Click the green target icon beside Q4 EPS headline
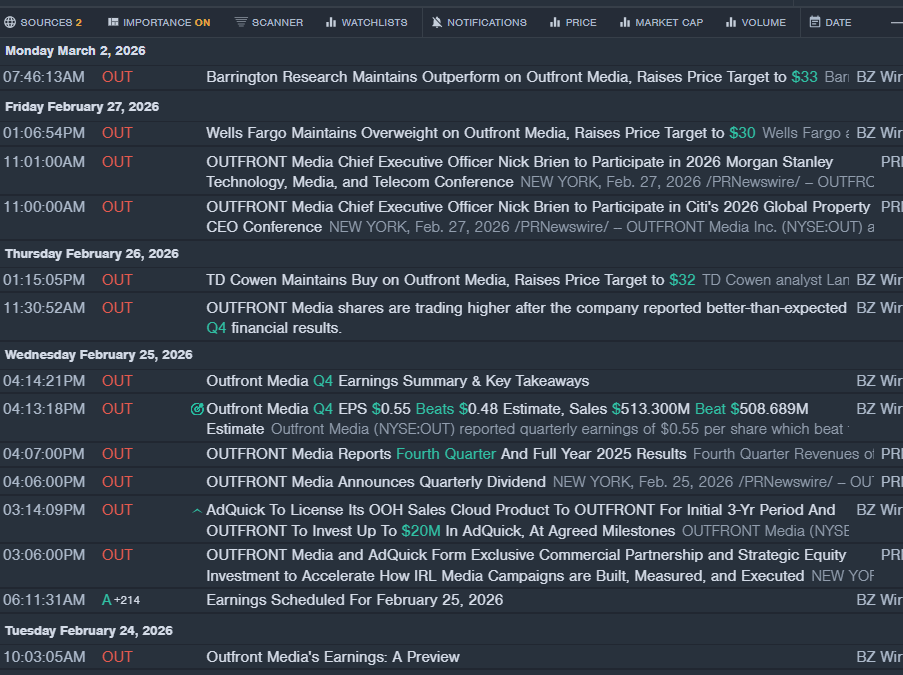Image resolution: width=903 pixels, height=675 pixels. click(x=197, y=409)
